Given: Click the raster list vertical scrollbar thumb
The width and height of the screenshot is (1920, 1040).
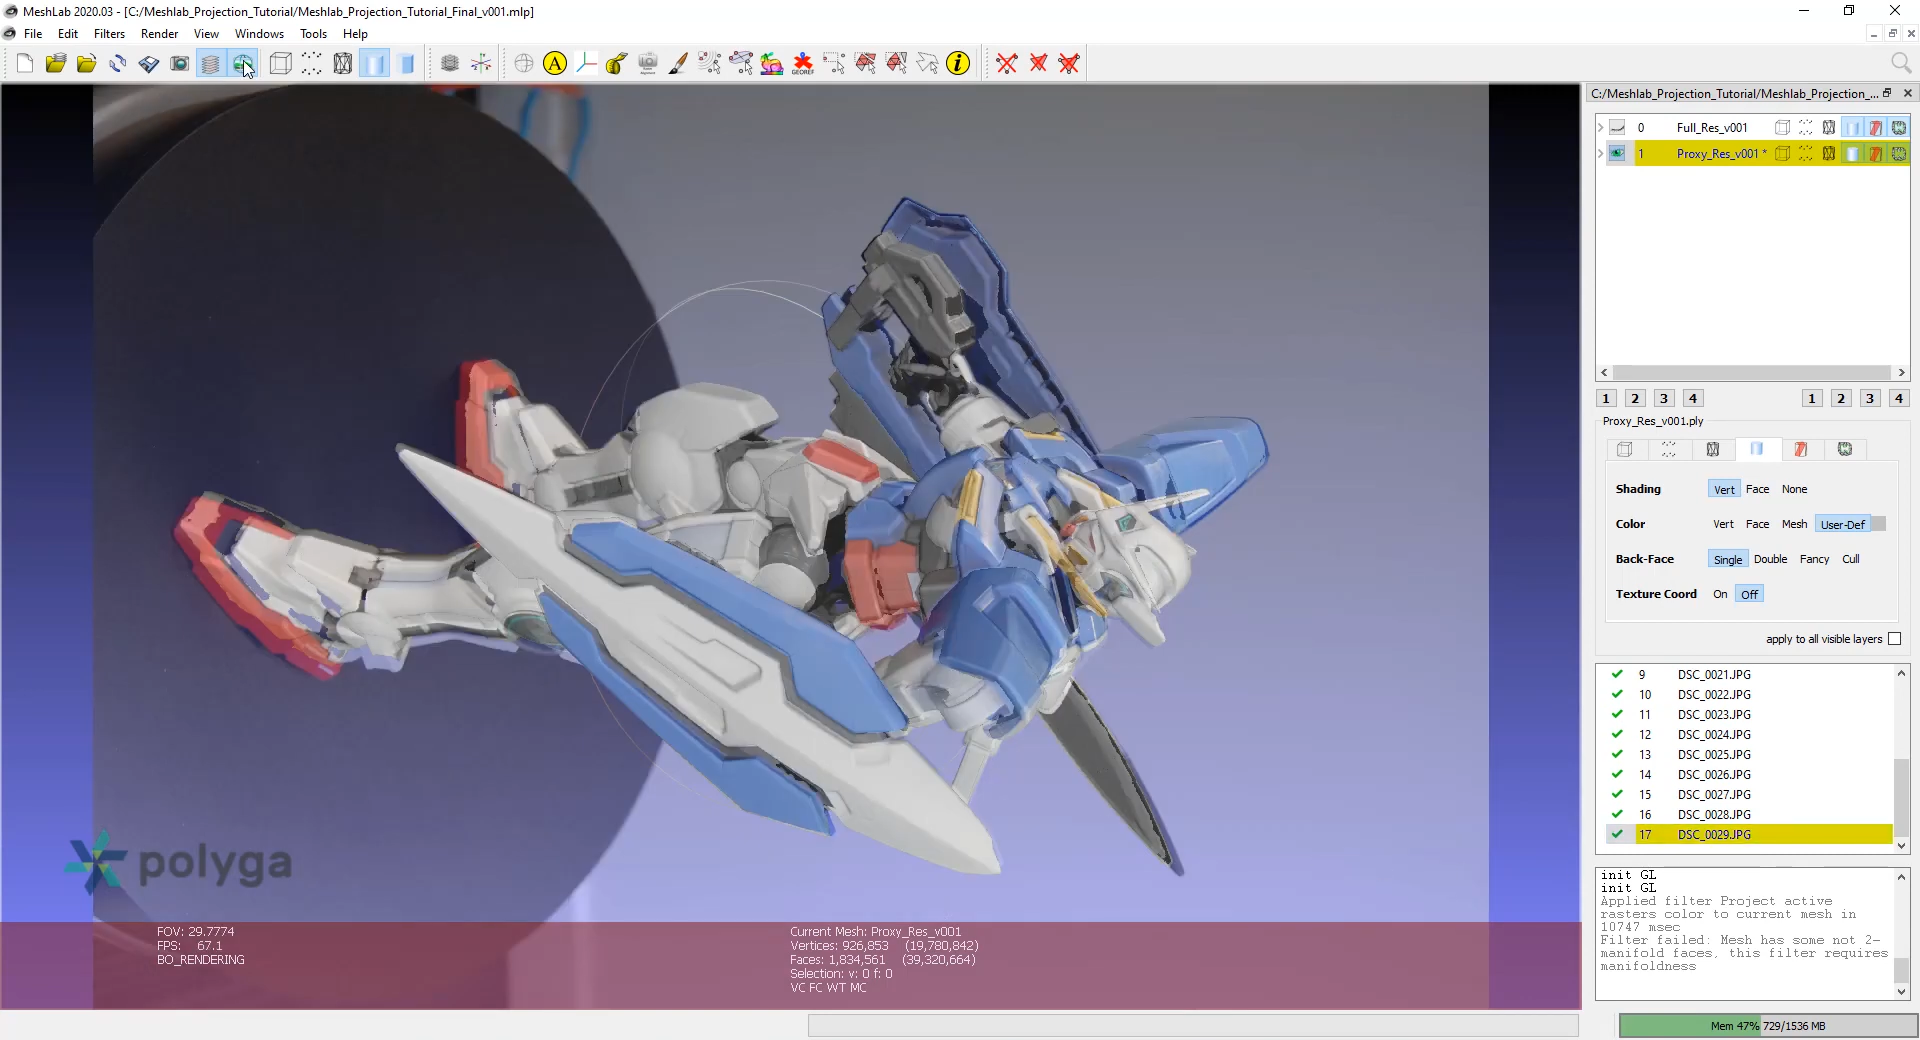Looking at the screenshot, I should click(x=1901, y=797).
